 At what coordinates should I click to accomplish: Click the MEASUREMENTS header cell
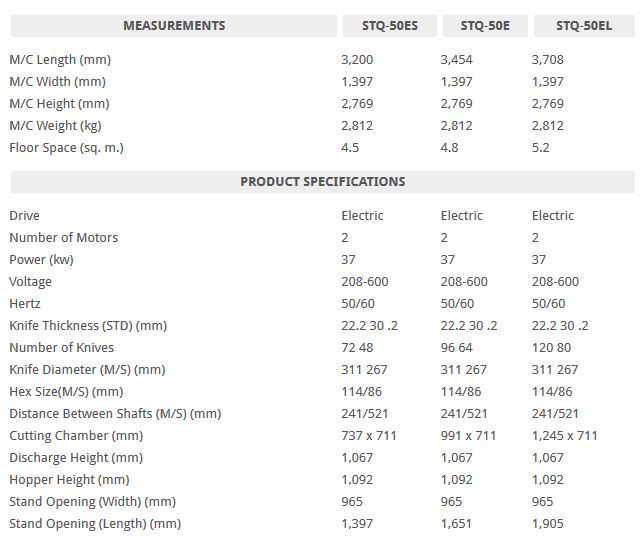pyautogui.click(x=174, y=26)
